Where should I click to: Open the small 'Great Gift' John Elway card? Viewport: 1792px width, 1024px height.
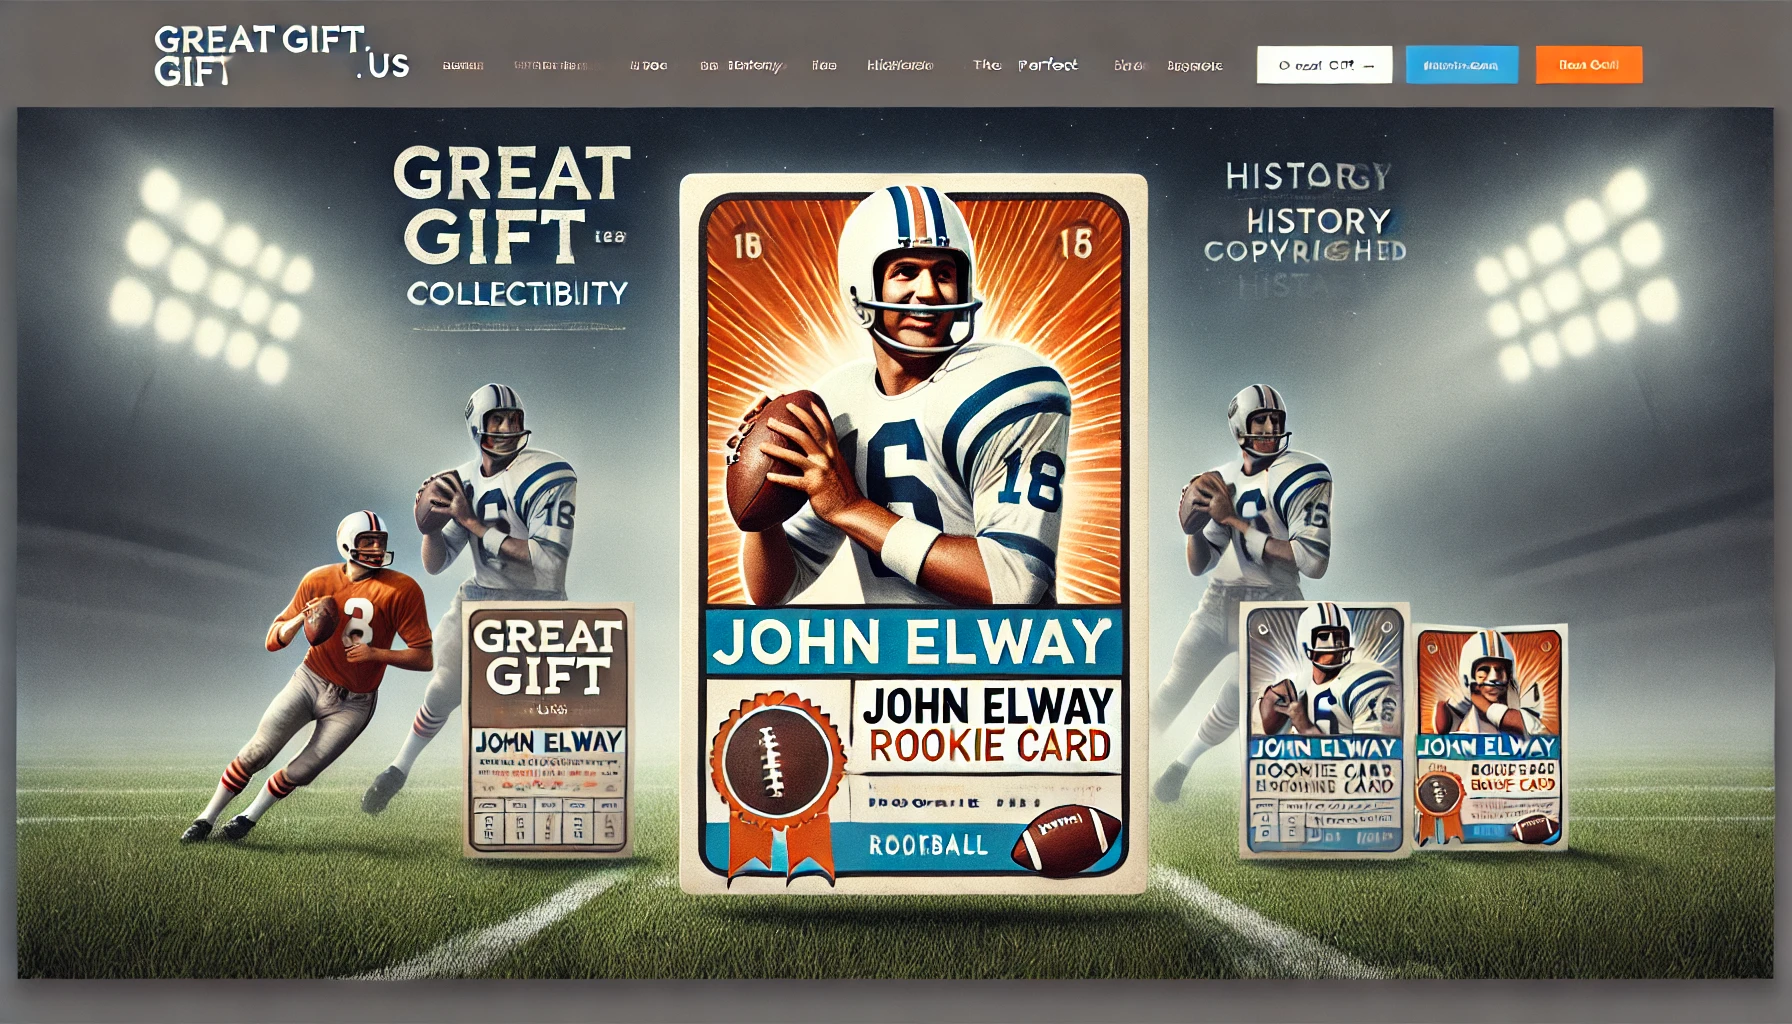tap(547, 729)
